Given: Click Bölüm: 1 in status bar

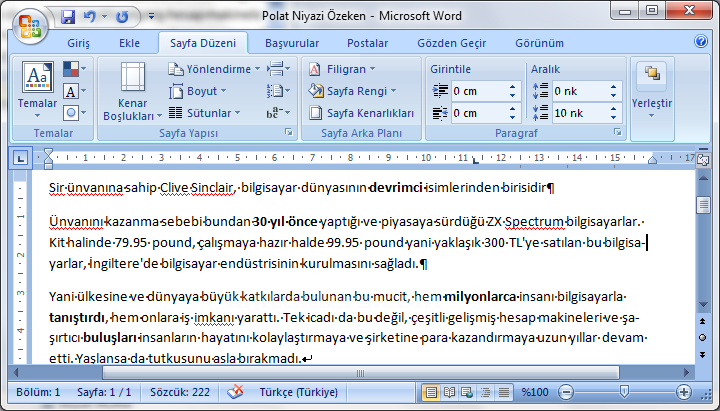Looking at the screenshot, I should pos(38,392).
